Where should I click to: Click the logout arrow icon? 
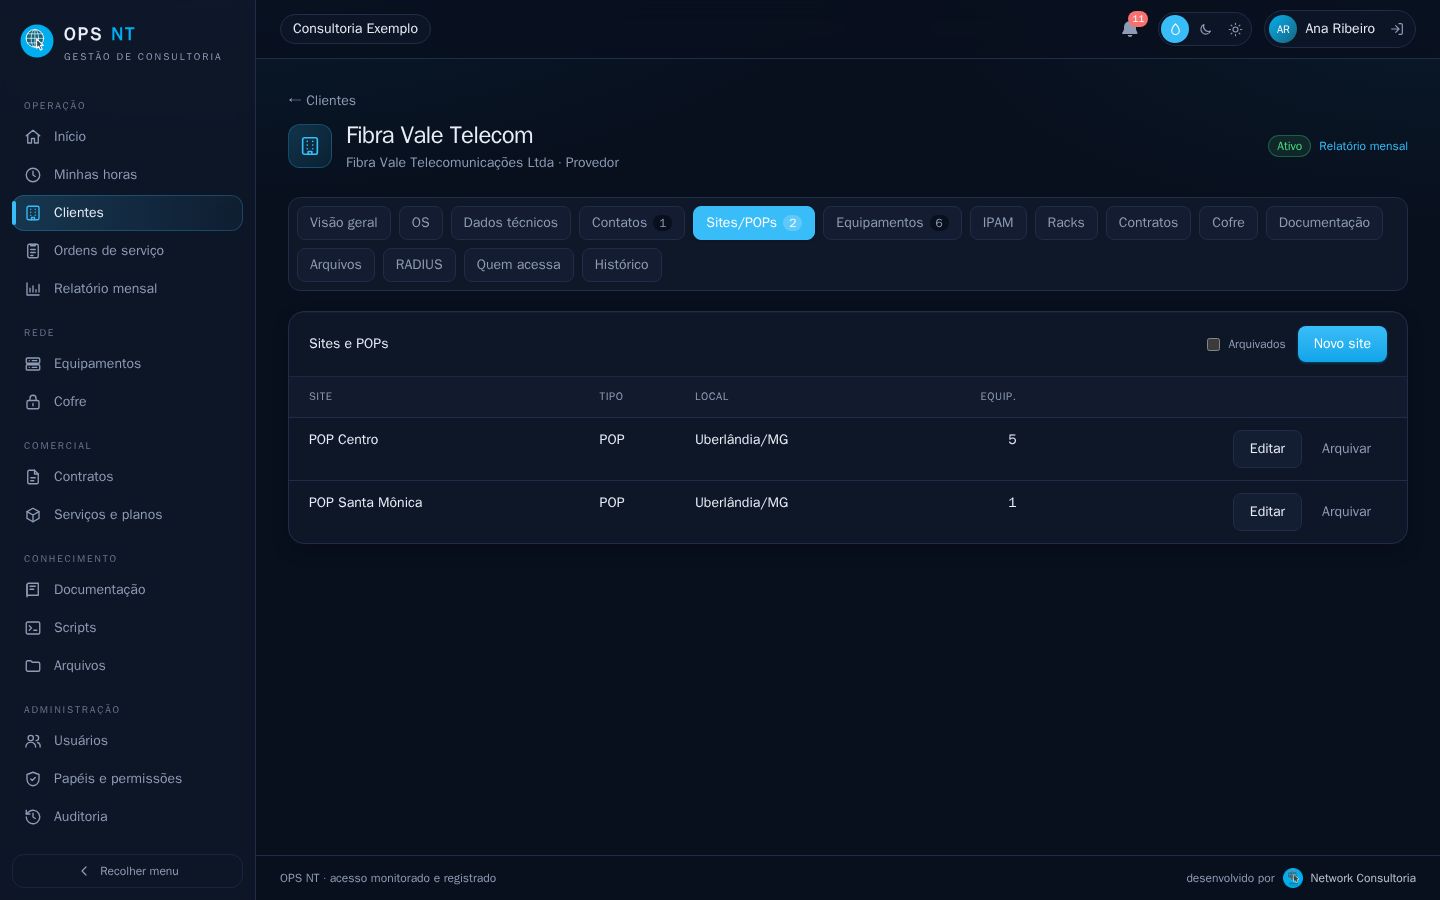pyautogui.click(x=1397, y=29)
